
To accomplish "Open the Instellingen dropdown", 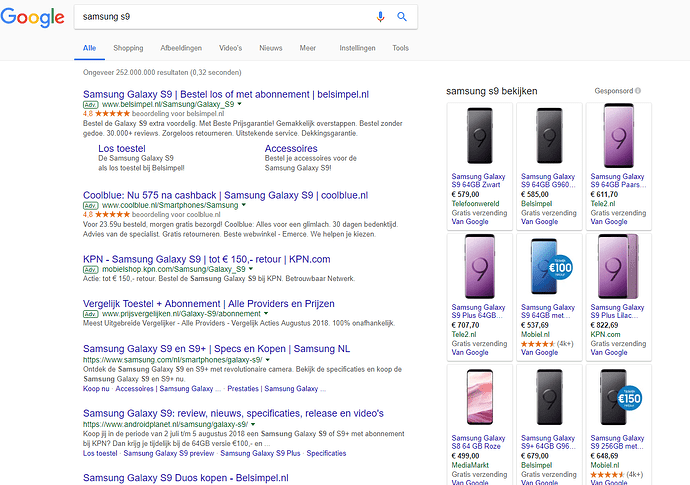I will (357, 48).
